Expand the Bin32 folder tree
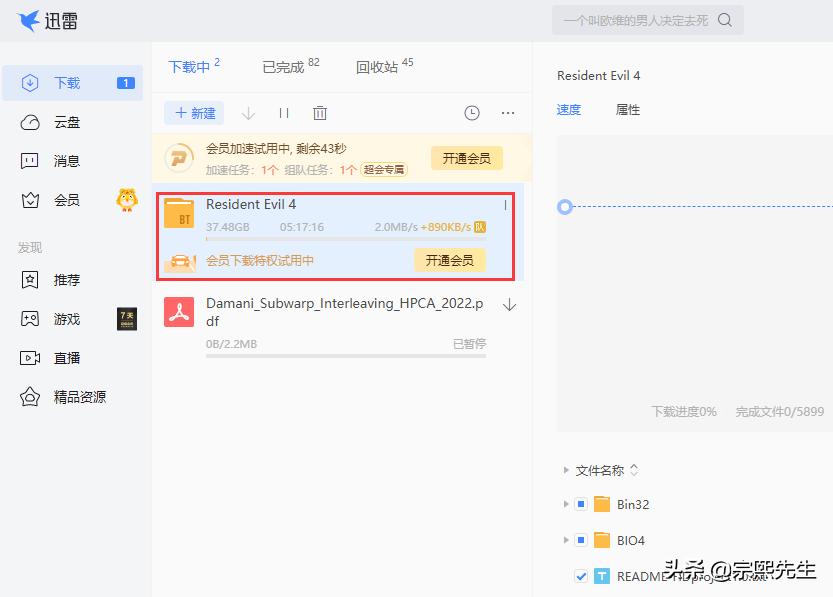The image size is (833, 597). click(566, 504)
